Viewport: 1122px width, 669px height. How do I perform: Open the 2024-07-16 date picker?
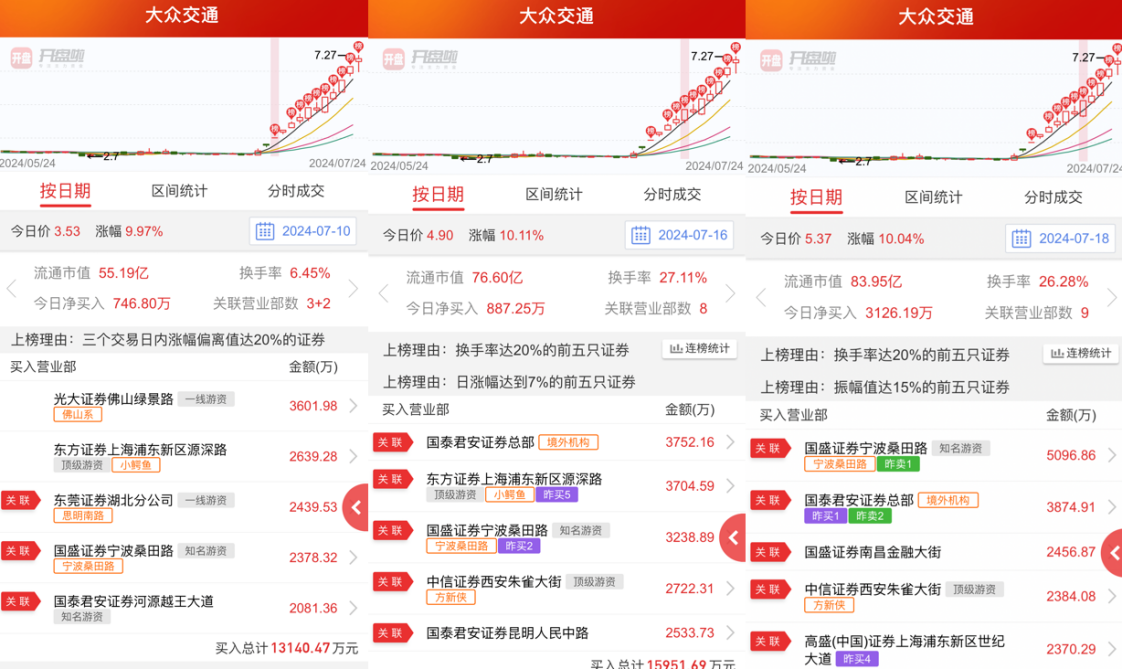679,235
